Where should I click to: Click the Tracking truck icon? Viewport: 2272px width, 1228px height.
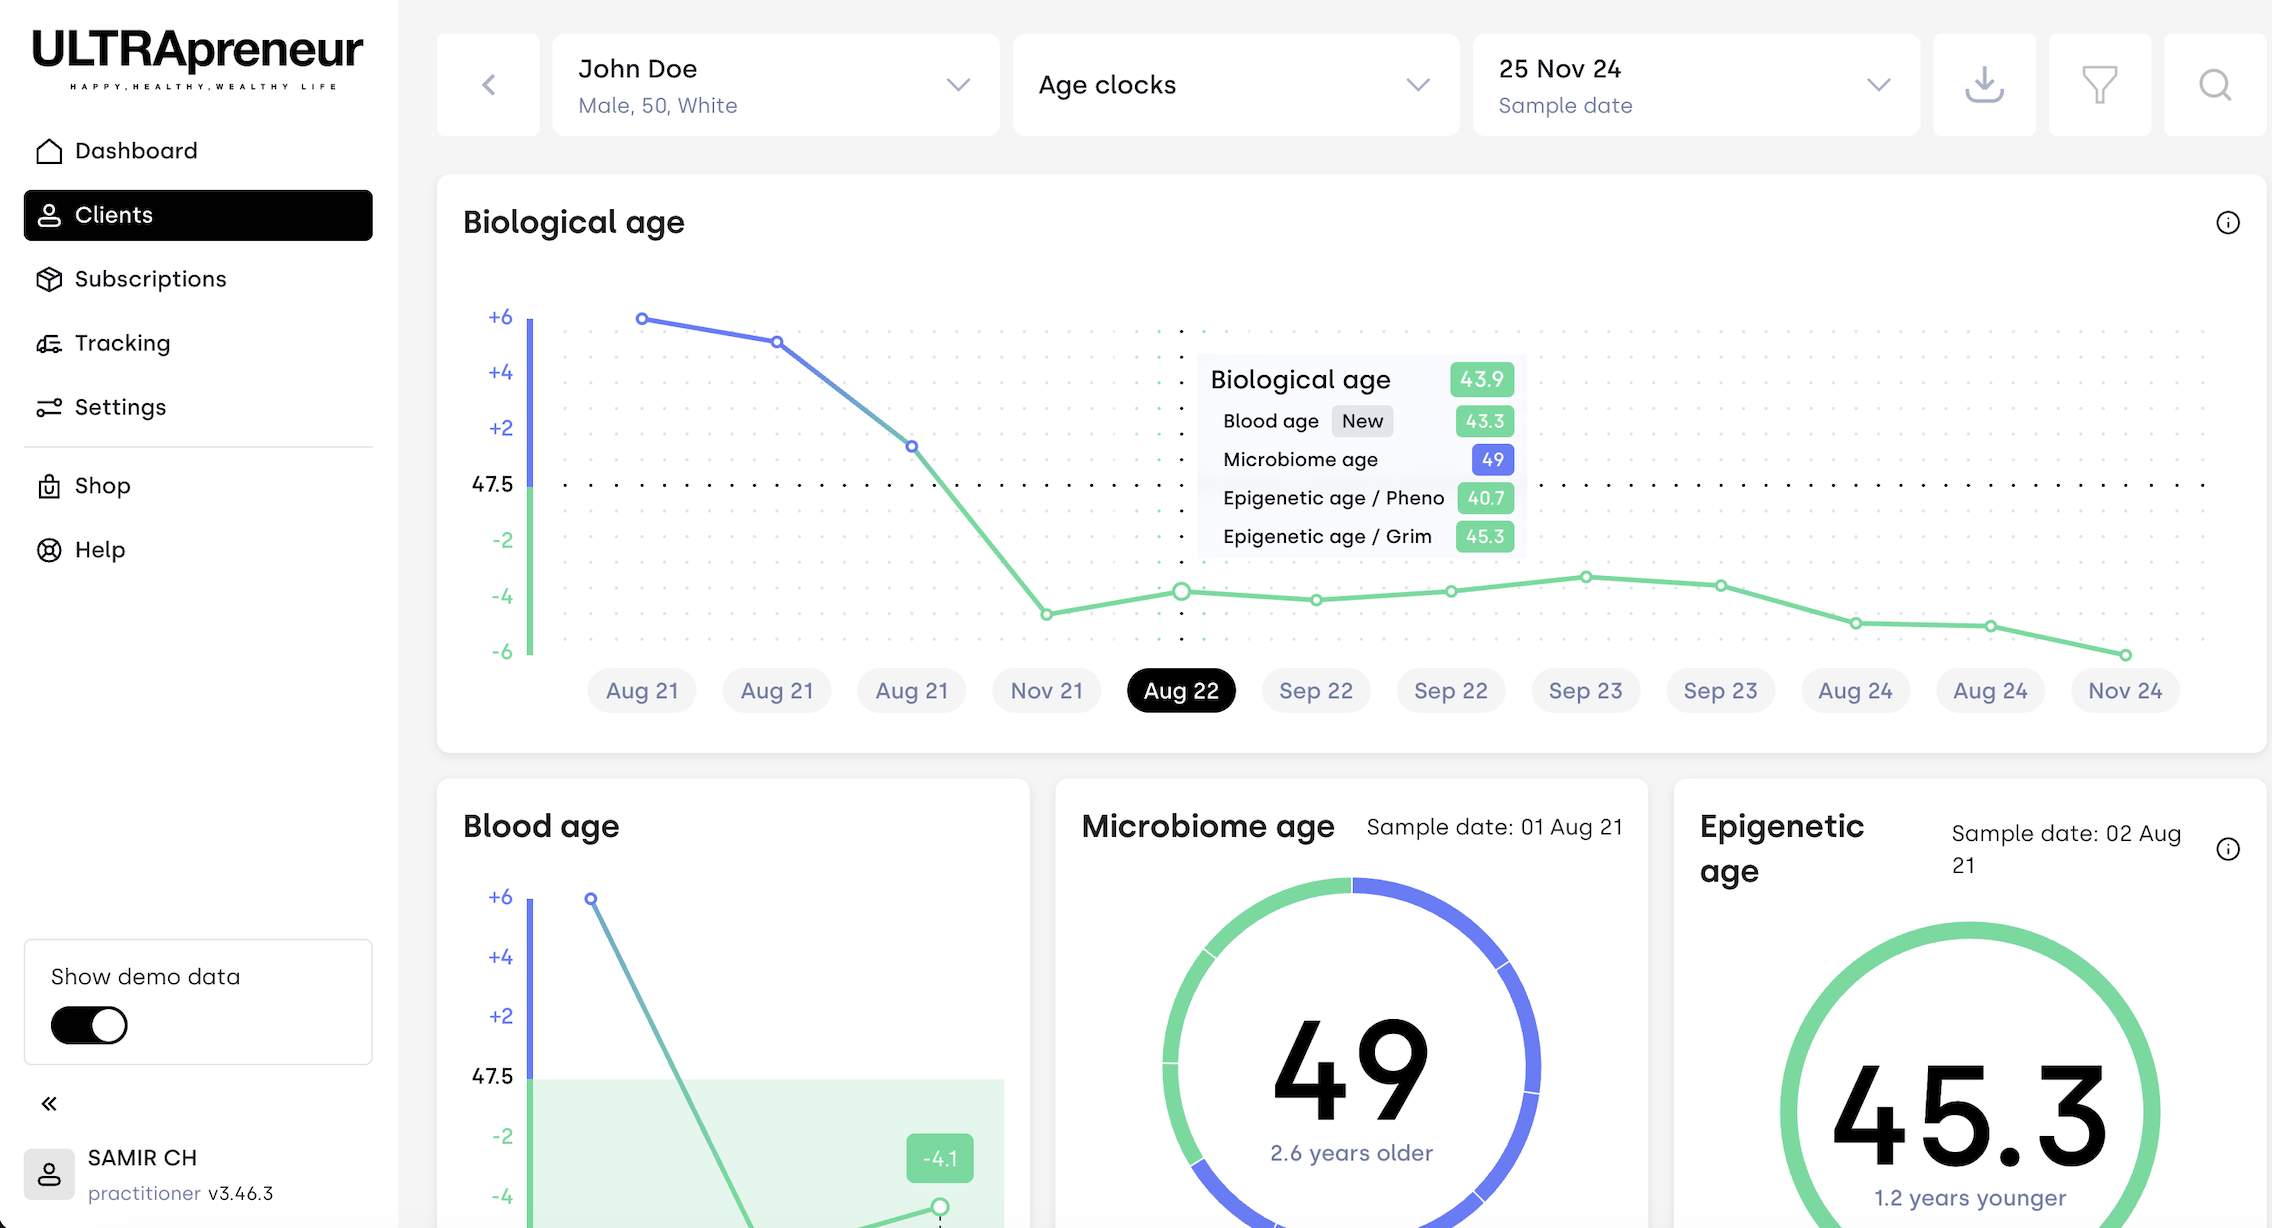pyautogui.click(x=49, y=344)
